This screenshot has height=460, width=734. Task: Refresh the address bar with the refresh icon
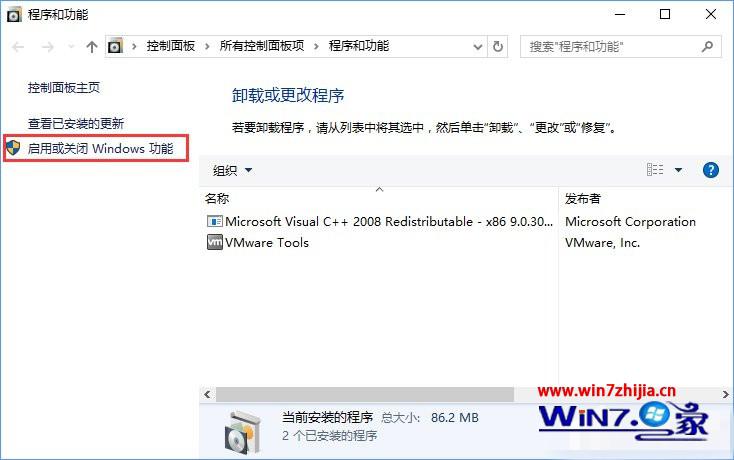point(498,46)
